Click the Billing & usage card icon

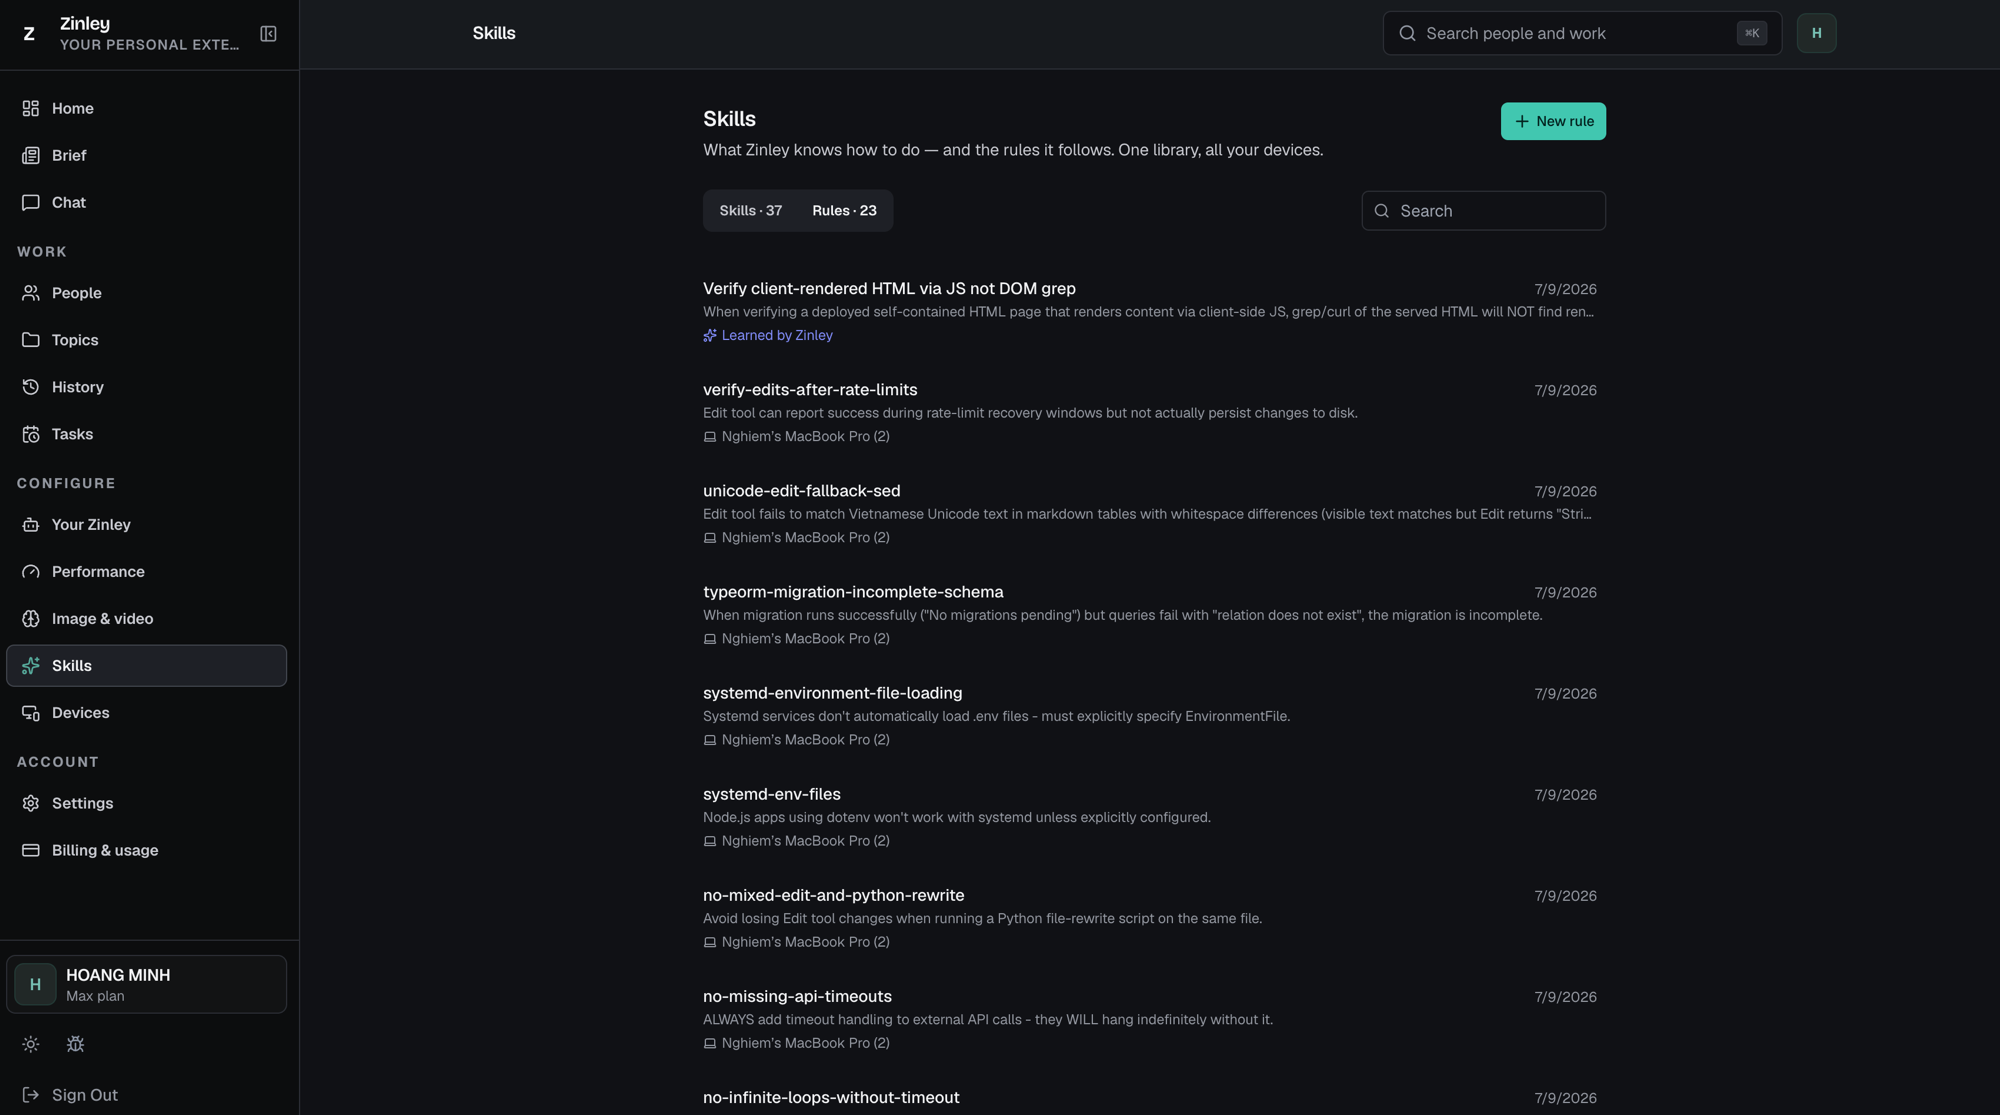pyautogui.click(x=31, y=850)
